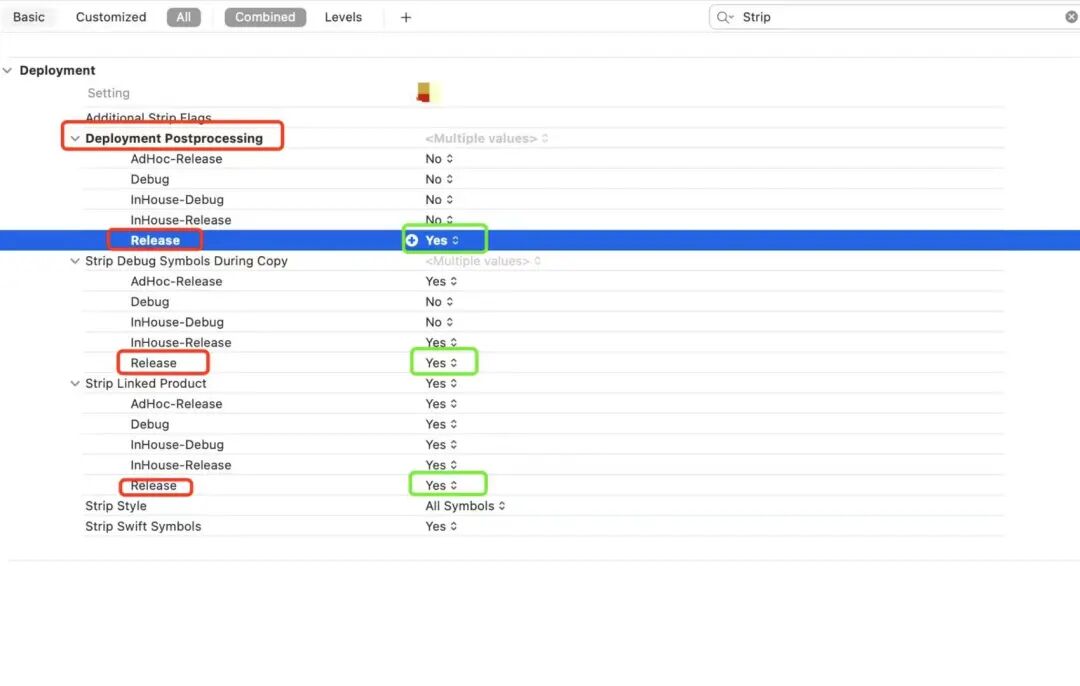Open Strip Debug Symbols Debug value dropdown
This screenshot has width=1080, height=686.
[x=439, y=302]
